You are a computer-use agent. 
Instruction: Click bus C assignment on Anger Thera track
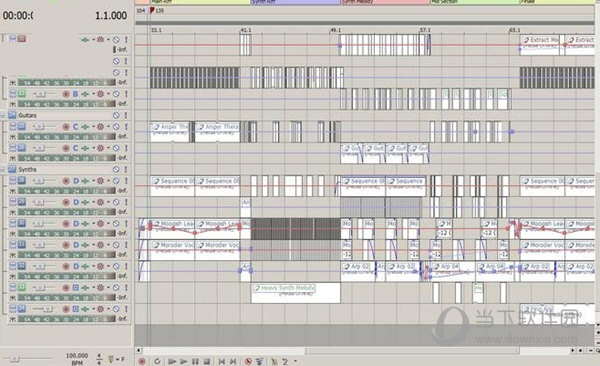click(75, 127)
